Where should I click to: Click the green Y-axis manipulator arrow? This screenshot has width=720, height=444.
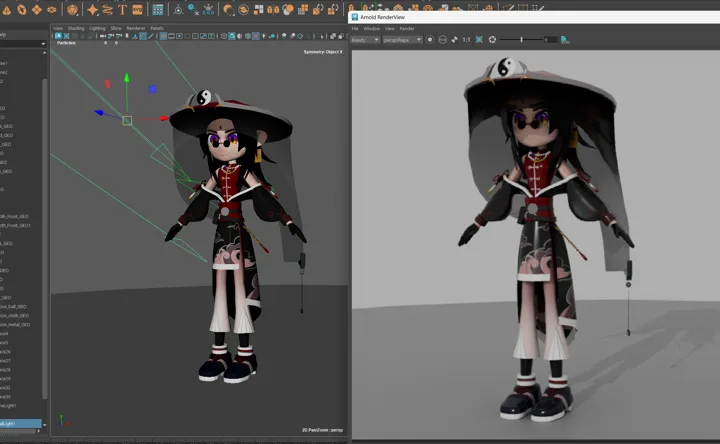click(127, 78)
